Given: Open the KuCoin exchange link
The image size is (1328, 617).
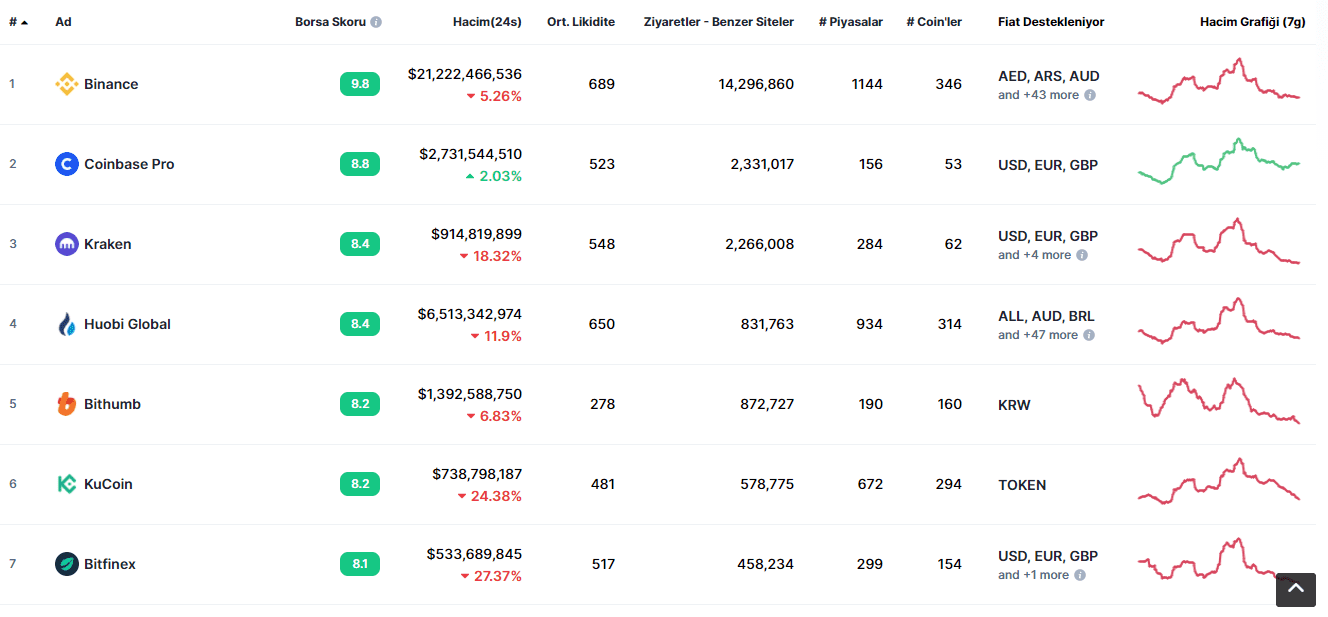Looking at the screenshot, I should click(108, 484).
